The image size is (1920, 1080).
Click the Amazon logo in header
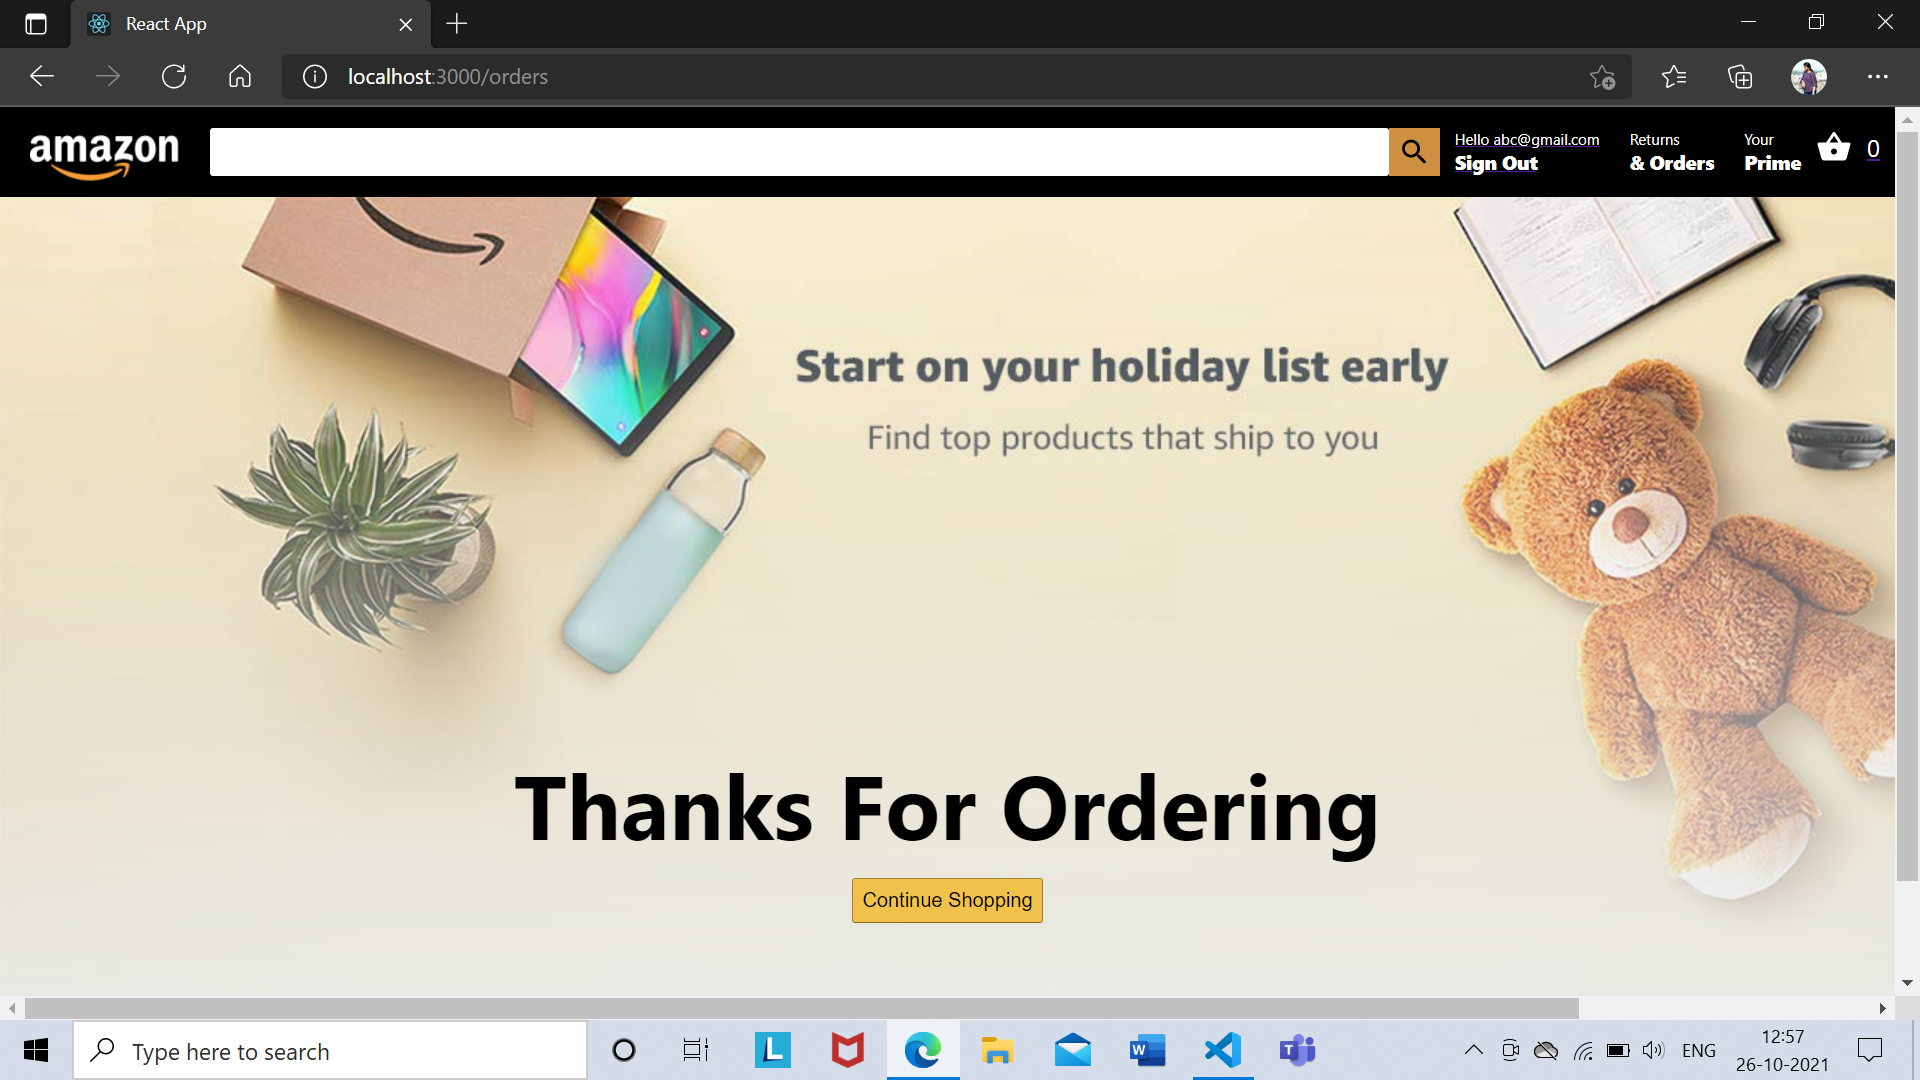pyautogui.click(x=104, y=154)
